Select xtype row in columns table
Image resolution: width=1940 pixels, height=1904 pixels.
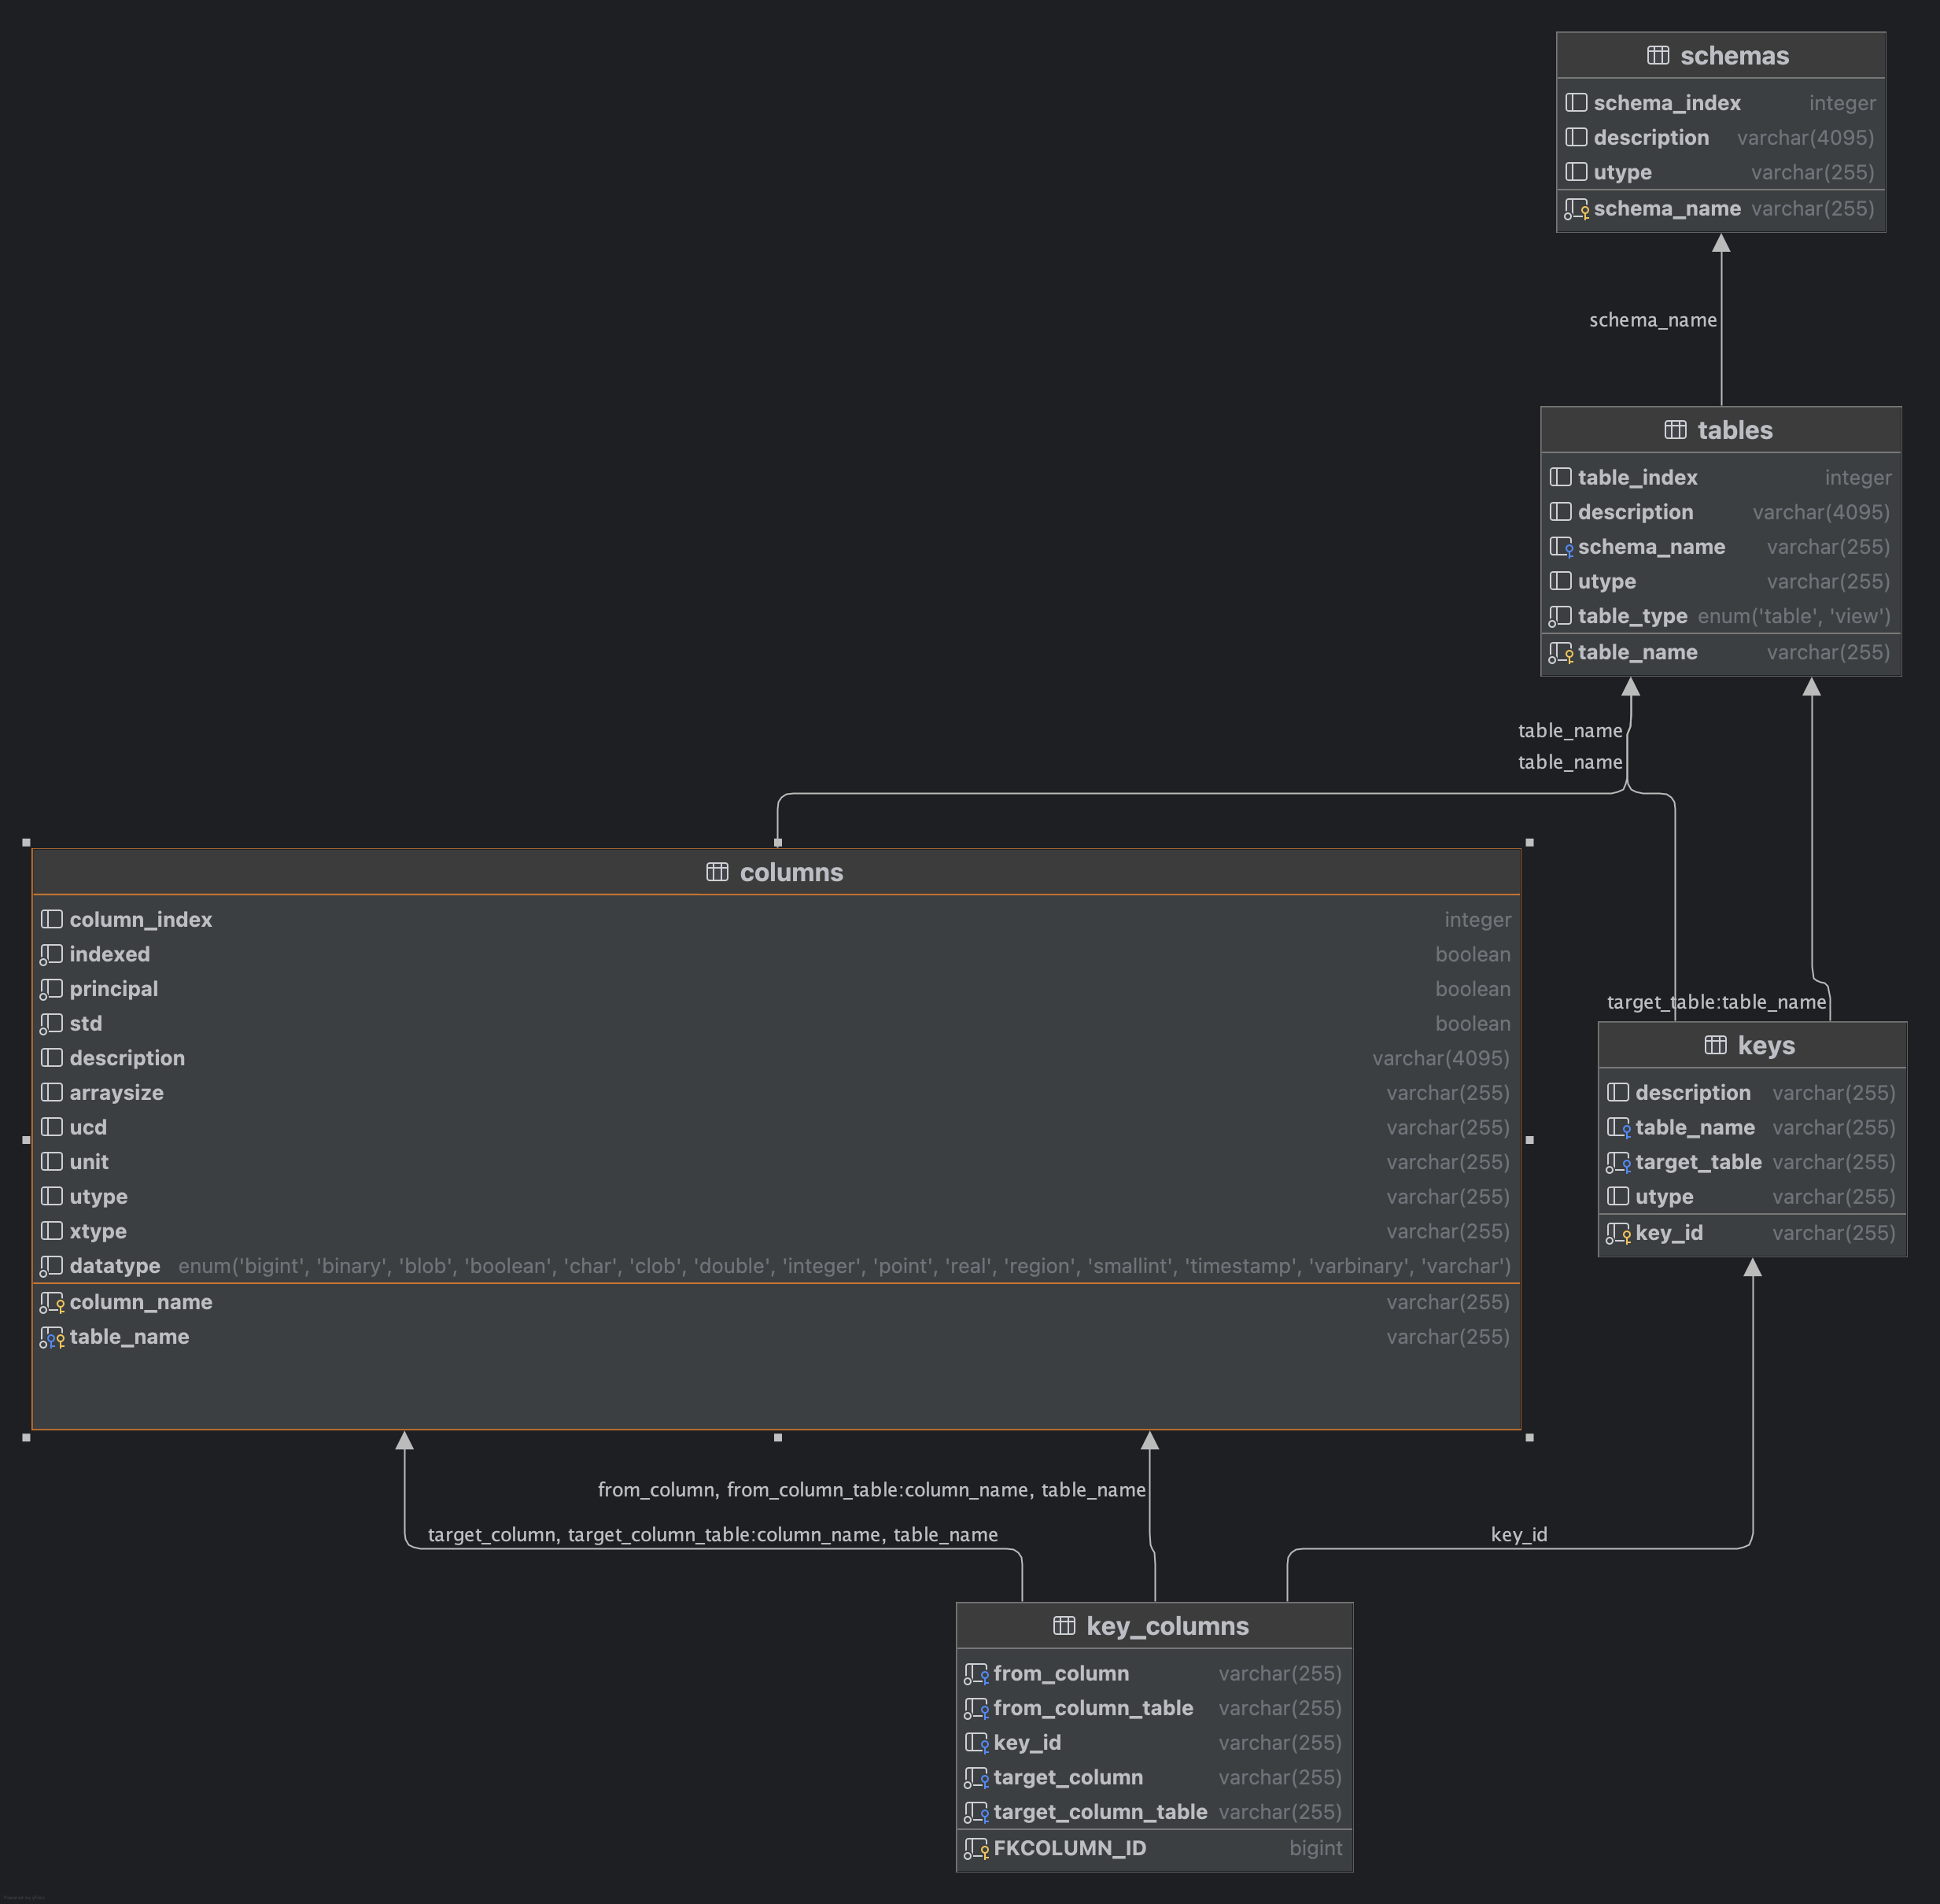[x=776, y=1232]
